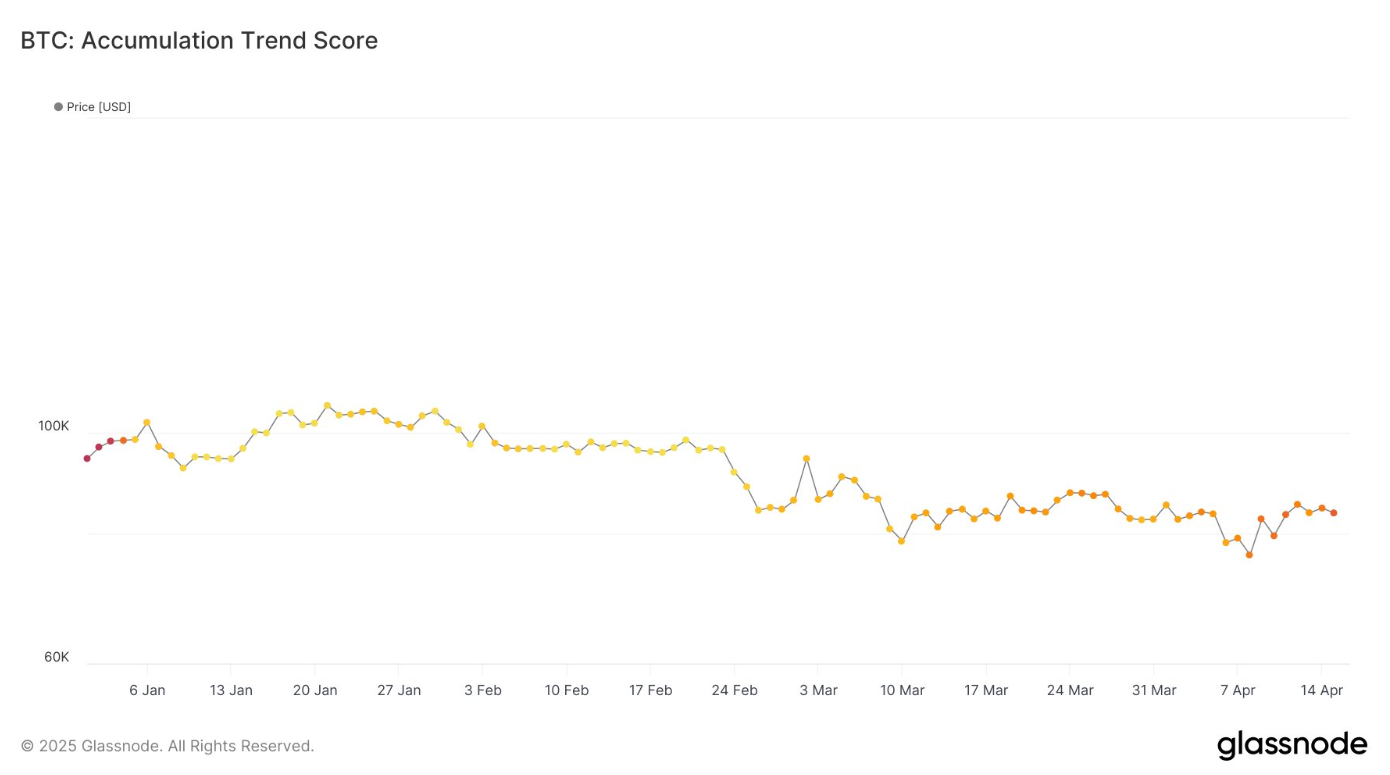Select the 20 Jan date tick

(x=315, y=690)
